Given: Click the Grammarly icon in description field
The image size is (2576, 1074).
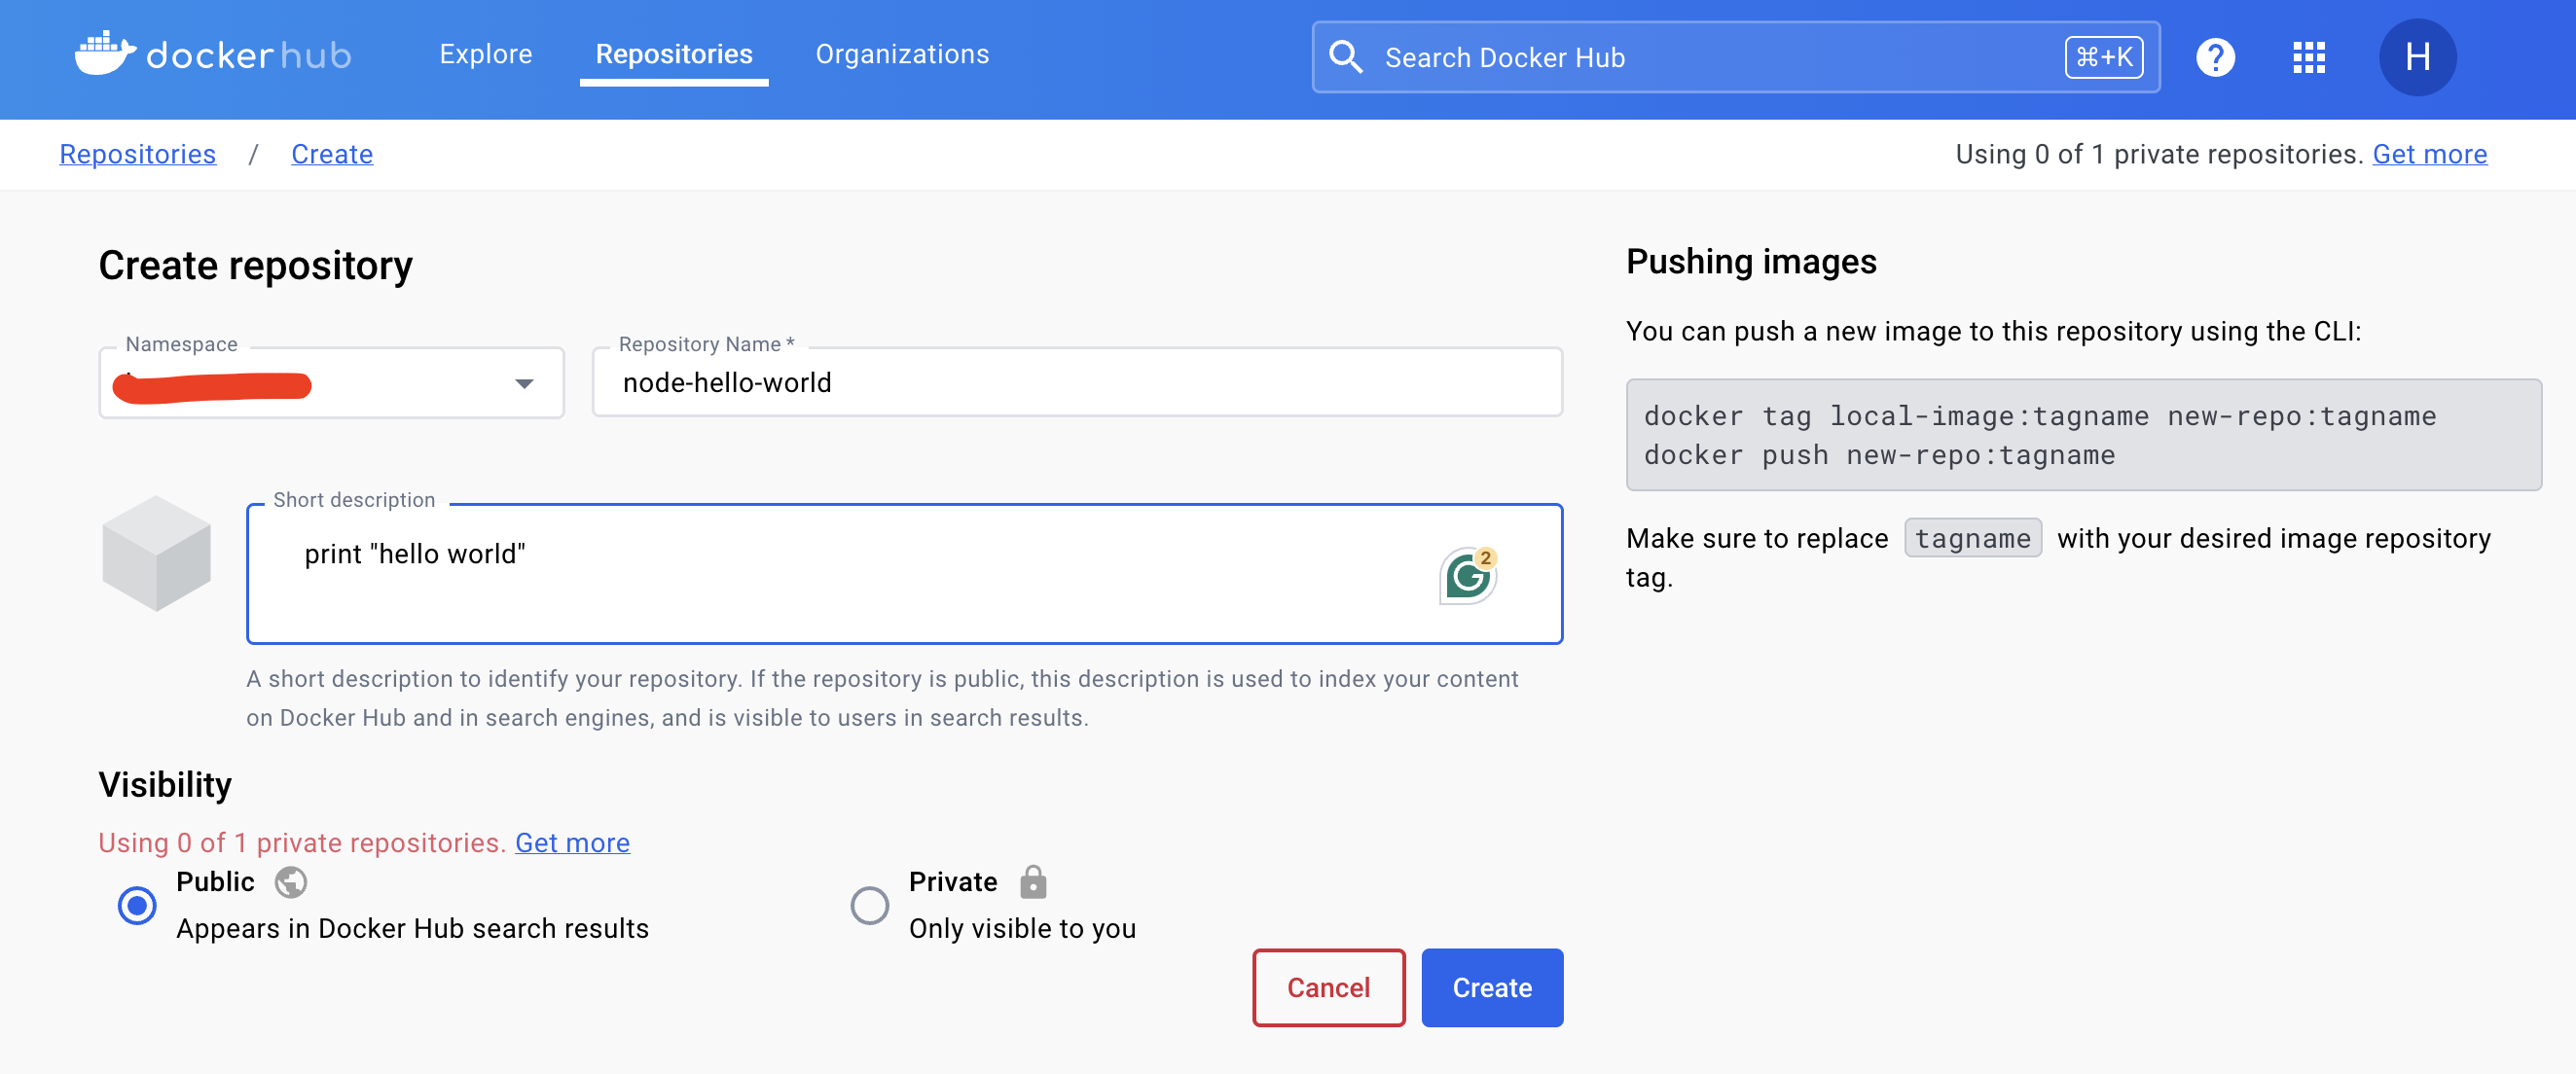Looking at the screenshot, I should 1467,576.
